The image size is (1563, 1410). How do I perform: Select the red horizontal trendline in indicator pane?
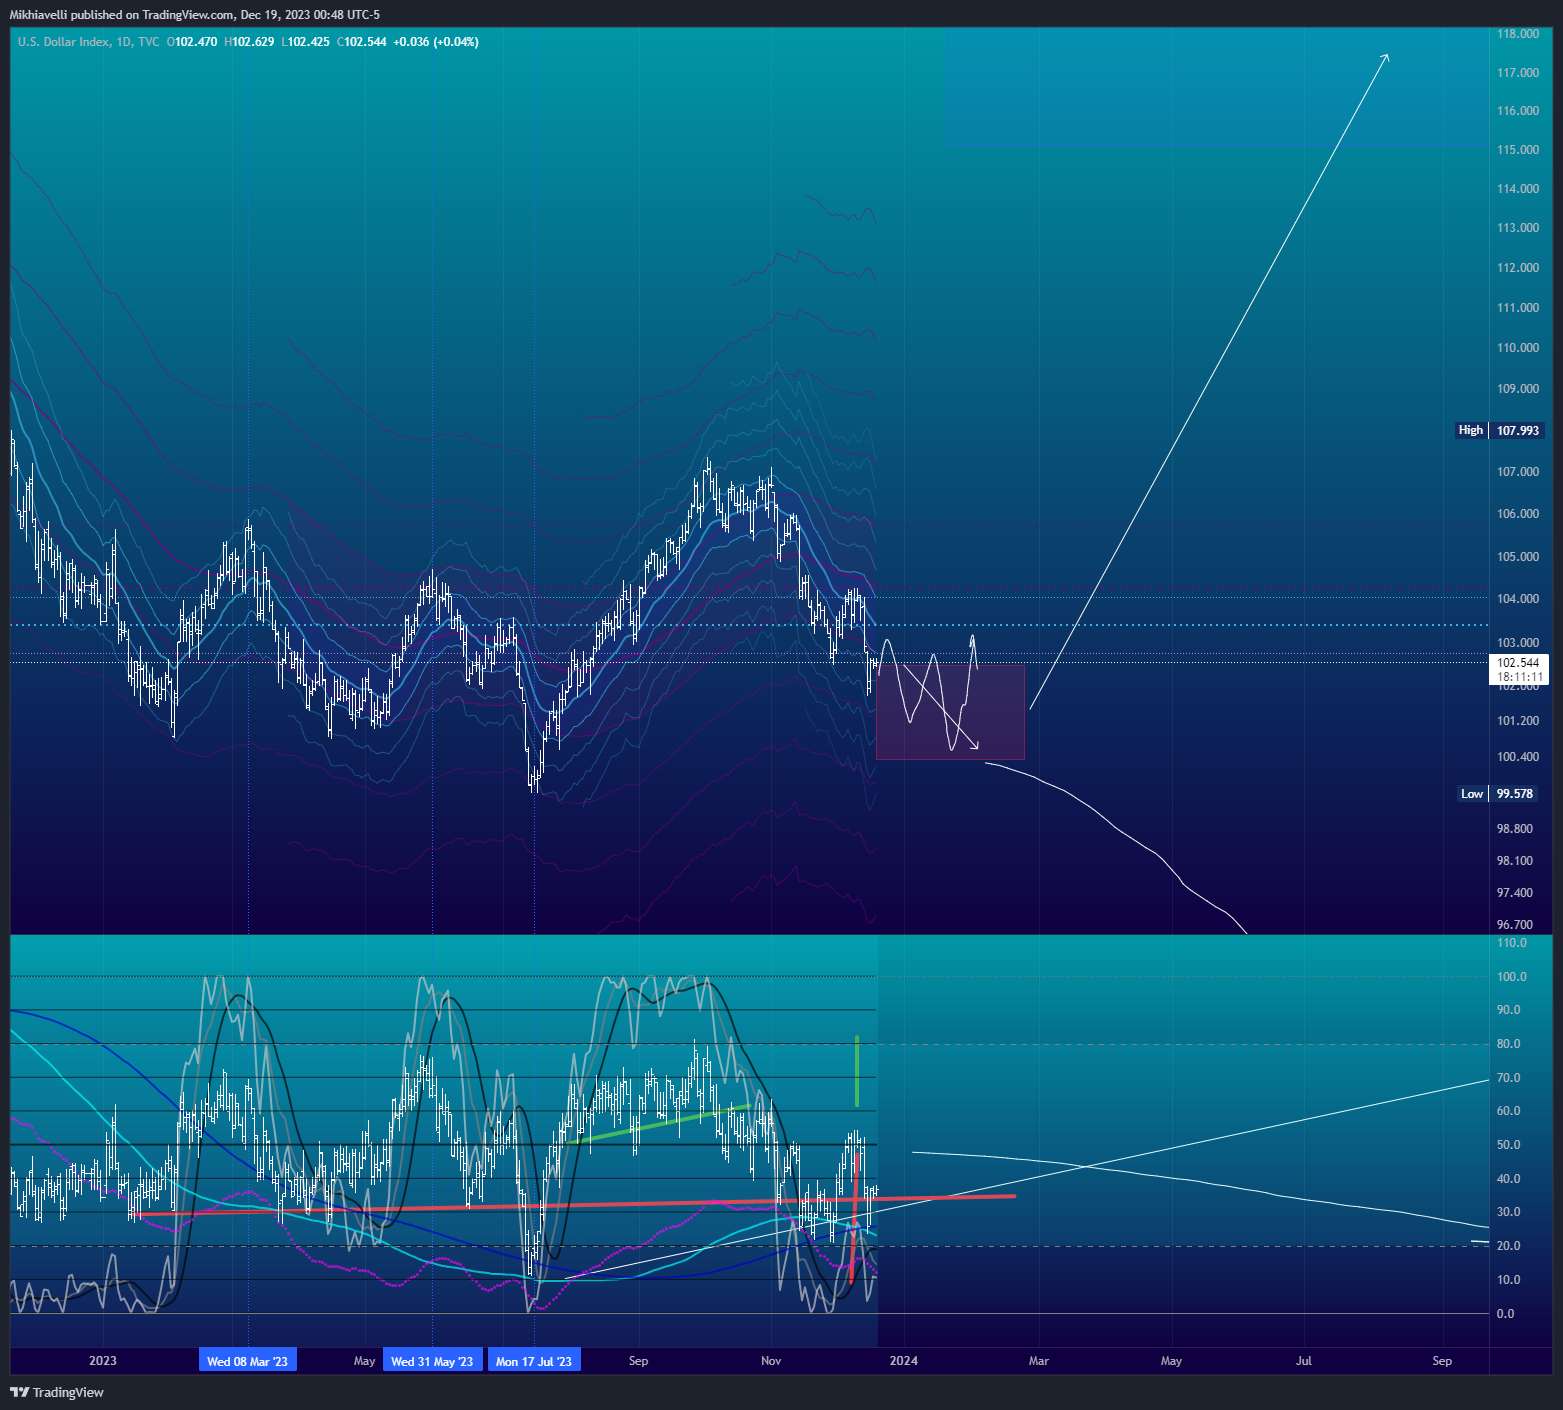click(575, 1205)
